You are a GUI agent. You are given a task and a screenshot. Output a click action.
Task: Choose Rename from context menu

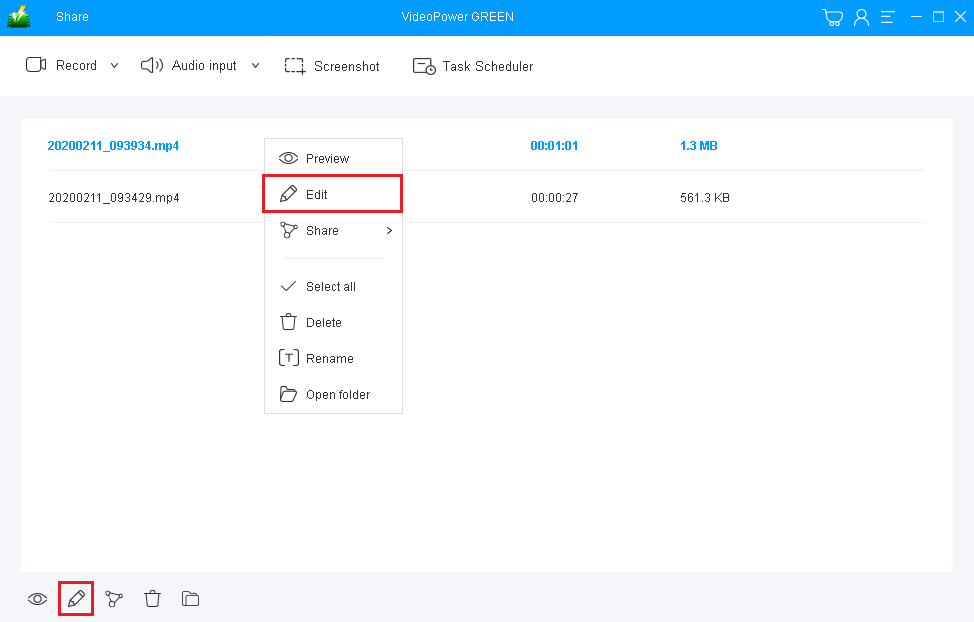tap(333, 359)
